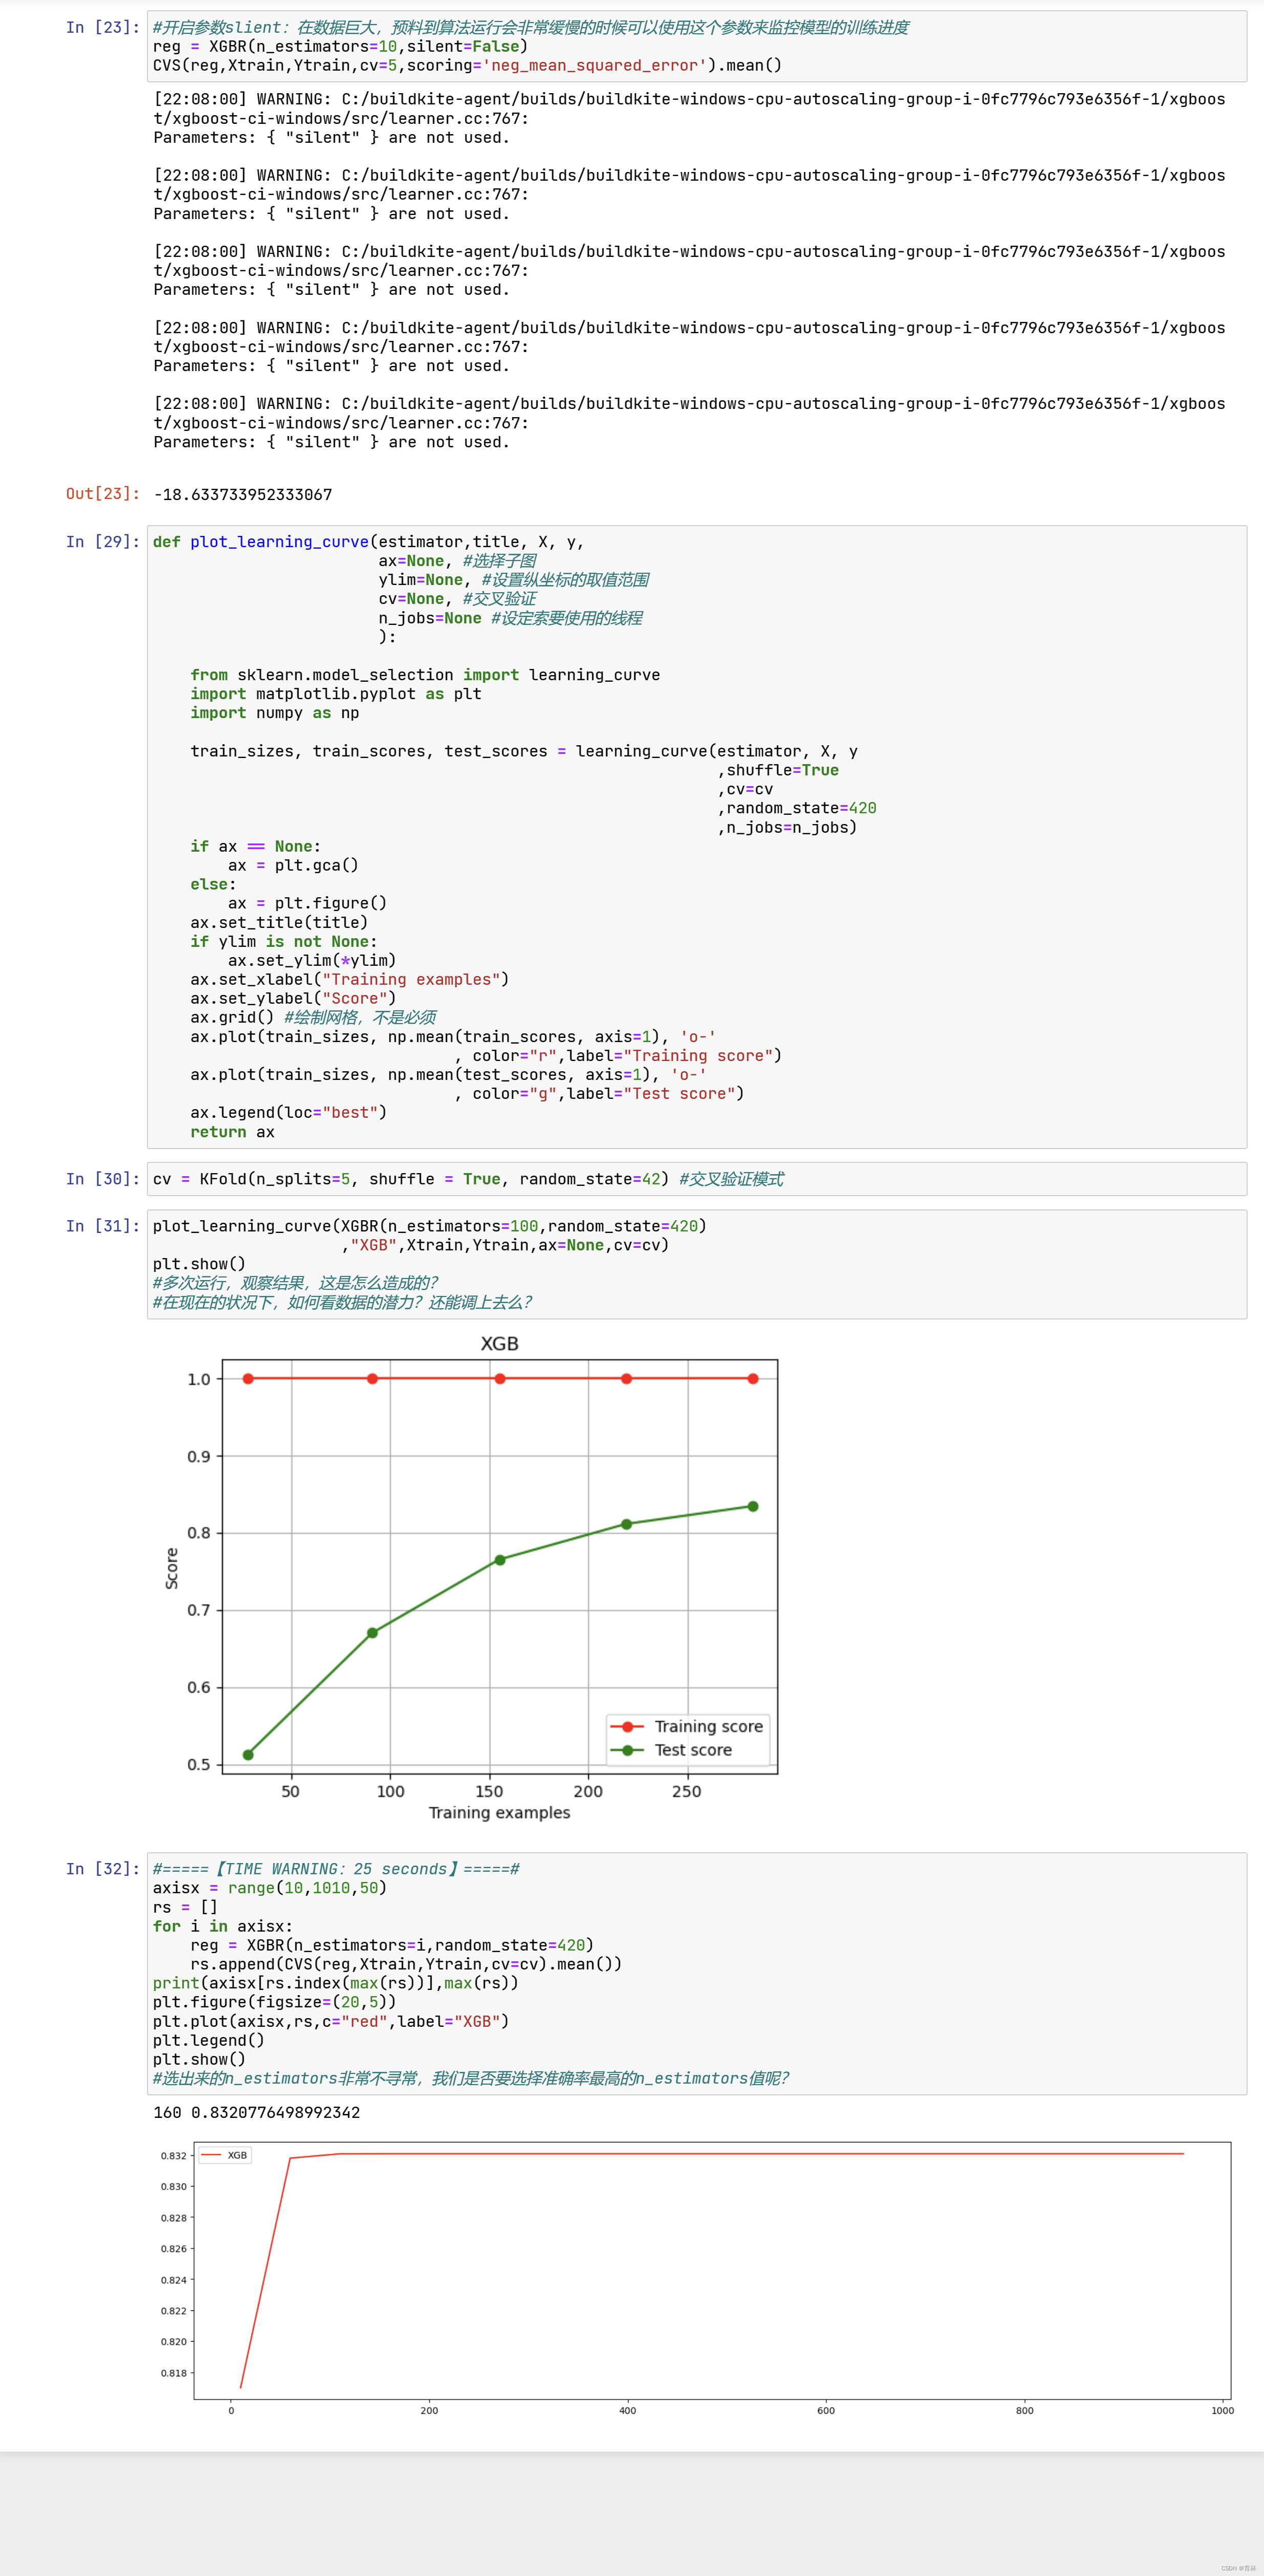Click the ax.grid() line

coord(313,1017)
